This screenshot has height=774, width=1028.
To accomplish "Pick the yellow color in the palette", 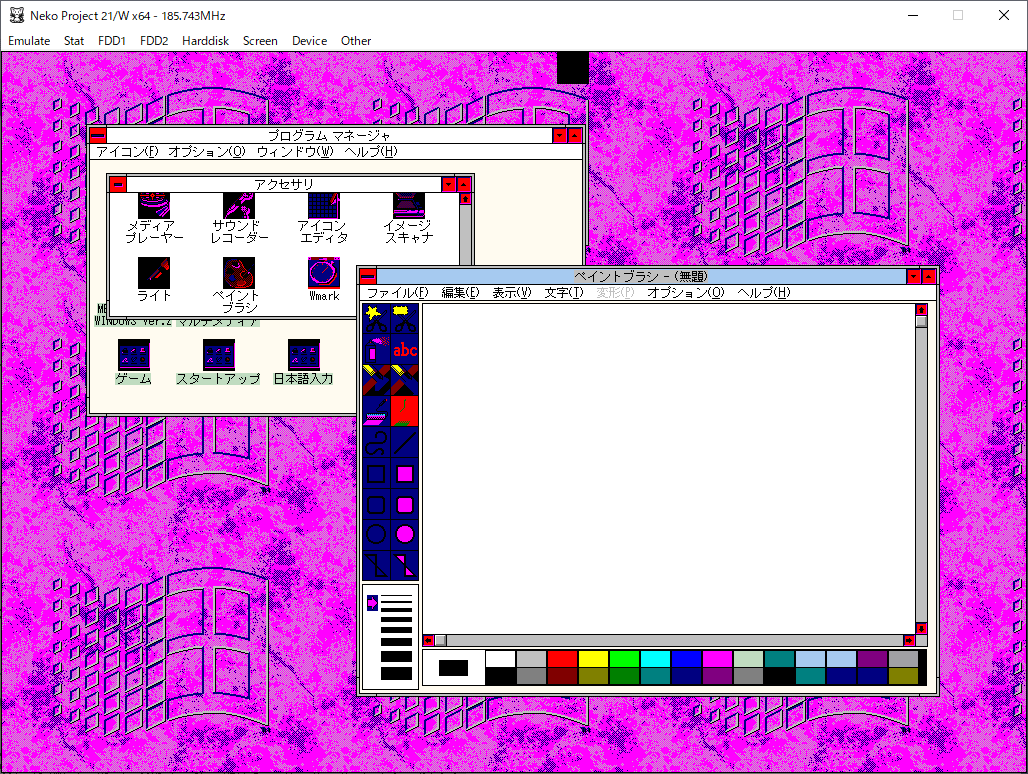I will pos(593,659).
